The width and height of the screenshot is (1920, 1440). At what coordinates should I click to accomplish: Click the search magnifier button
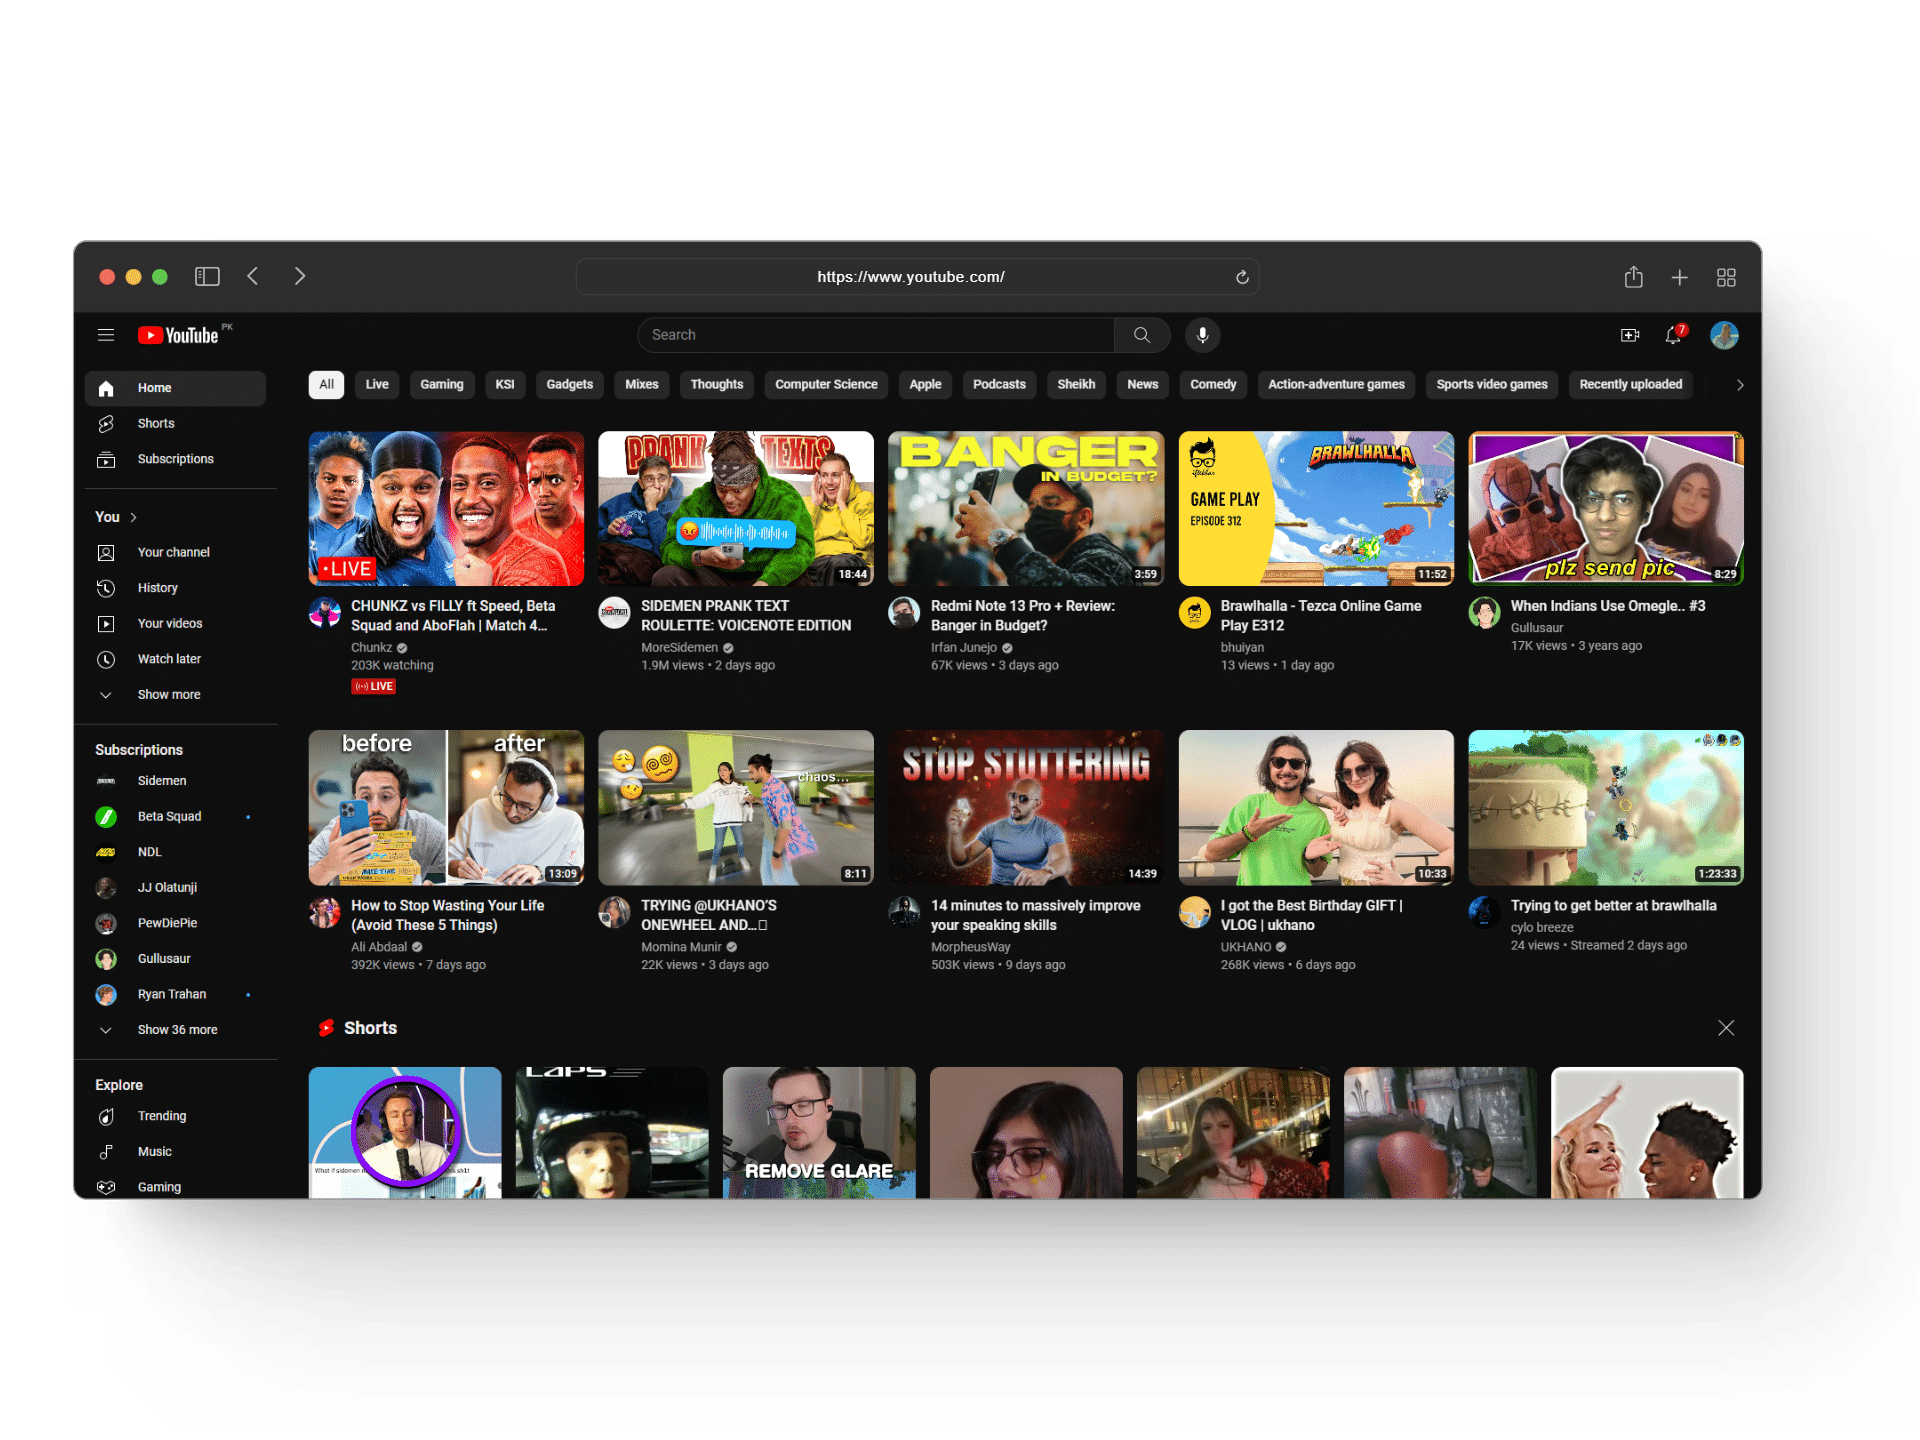pyautogui.click(x=1141, y=335)
